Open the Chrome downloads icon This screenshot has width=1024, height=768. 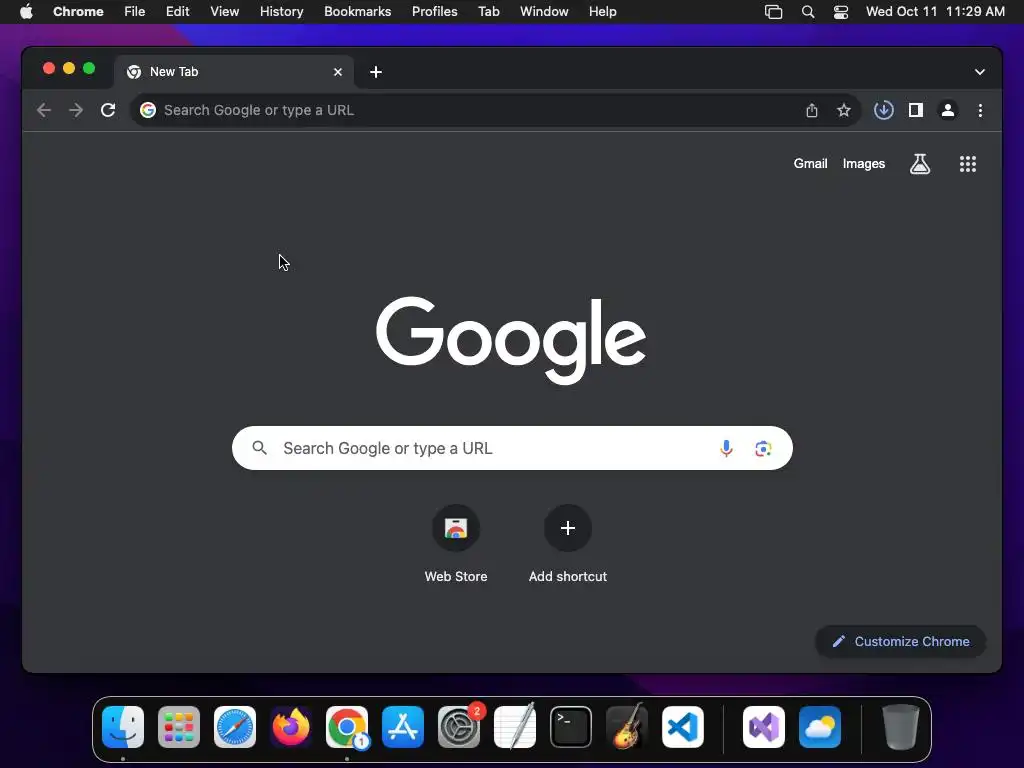(x=884, y=110)
